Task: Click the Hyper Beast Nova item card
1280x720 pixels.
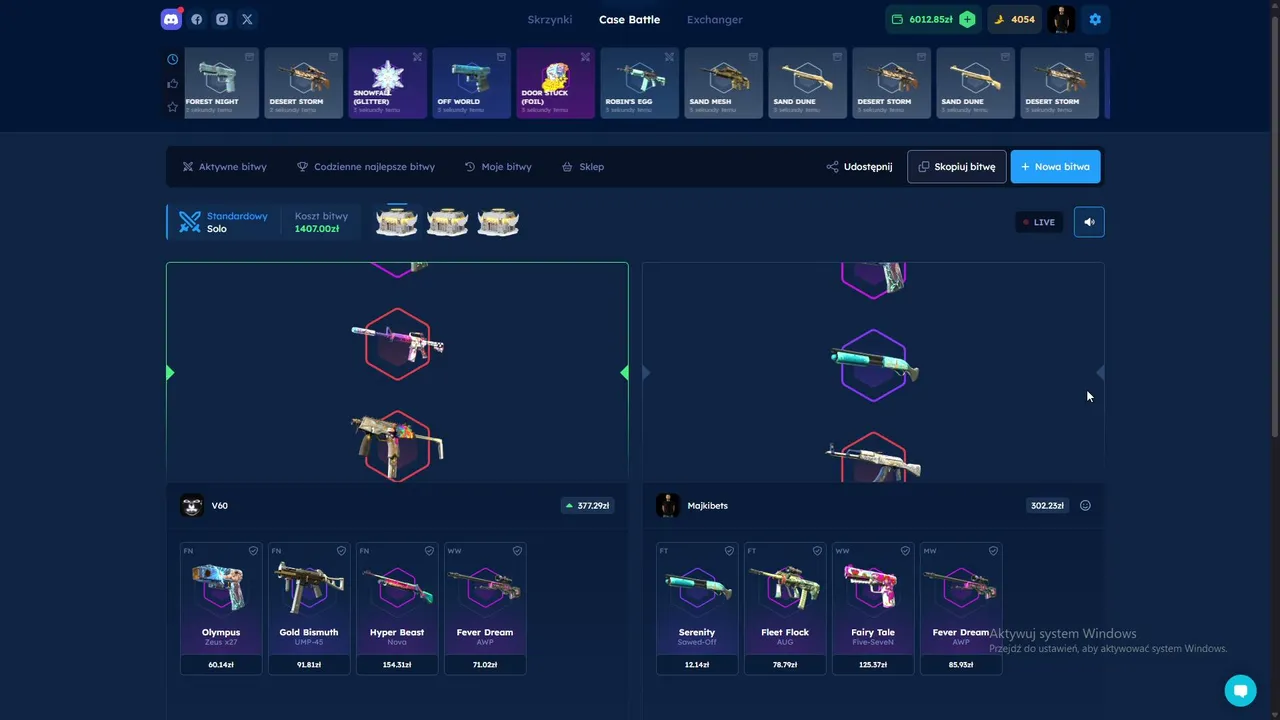Action: pos(397,608)
